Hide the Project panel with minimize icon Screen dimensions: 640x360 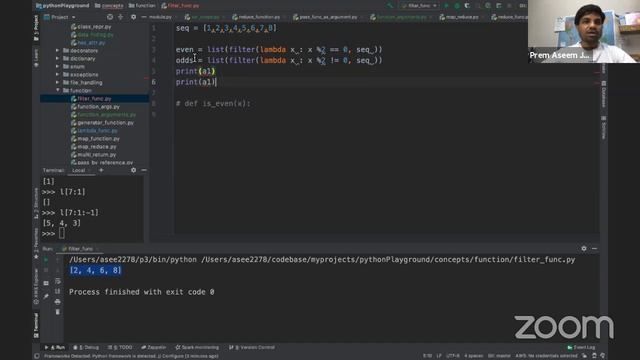[144, 17]
